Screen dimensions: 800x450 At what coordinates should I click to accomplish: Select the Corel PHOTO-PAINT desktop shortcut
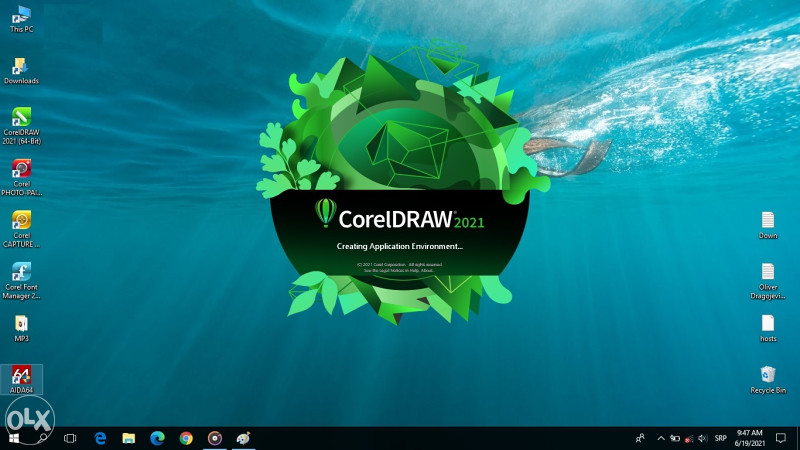tap(21, 177)
